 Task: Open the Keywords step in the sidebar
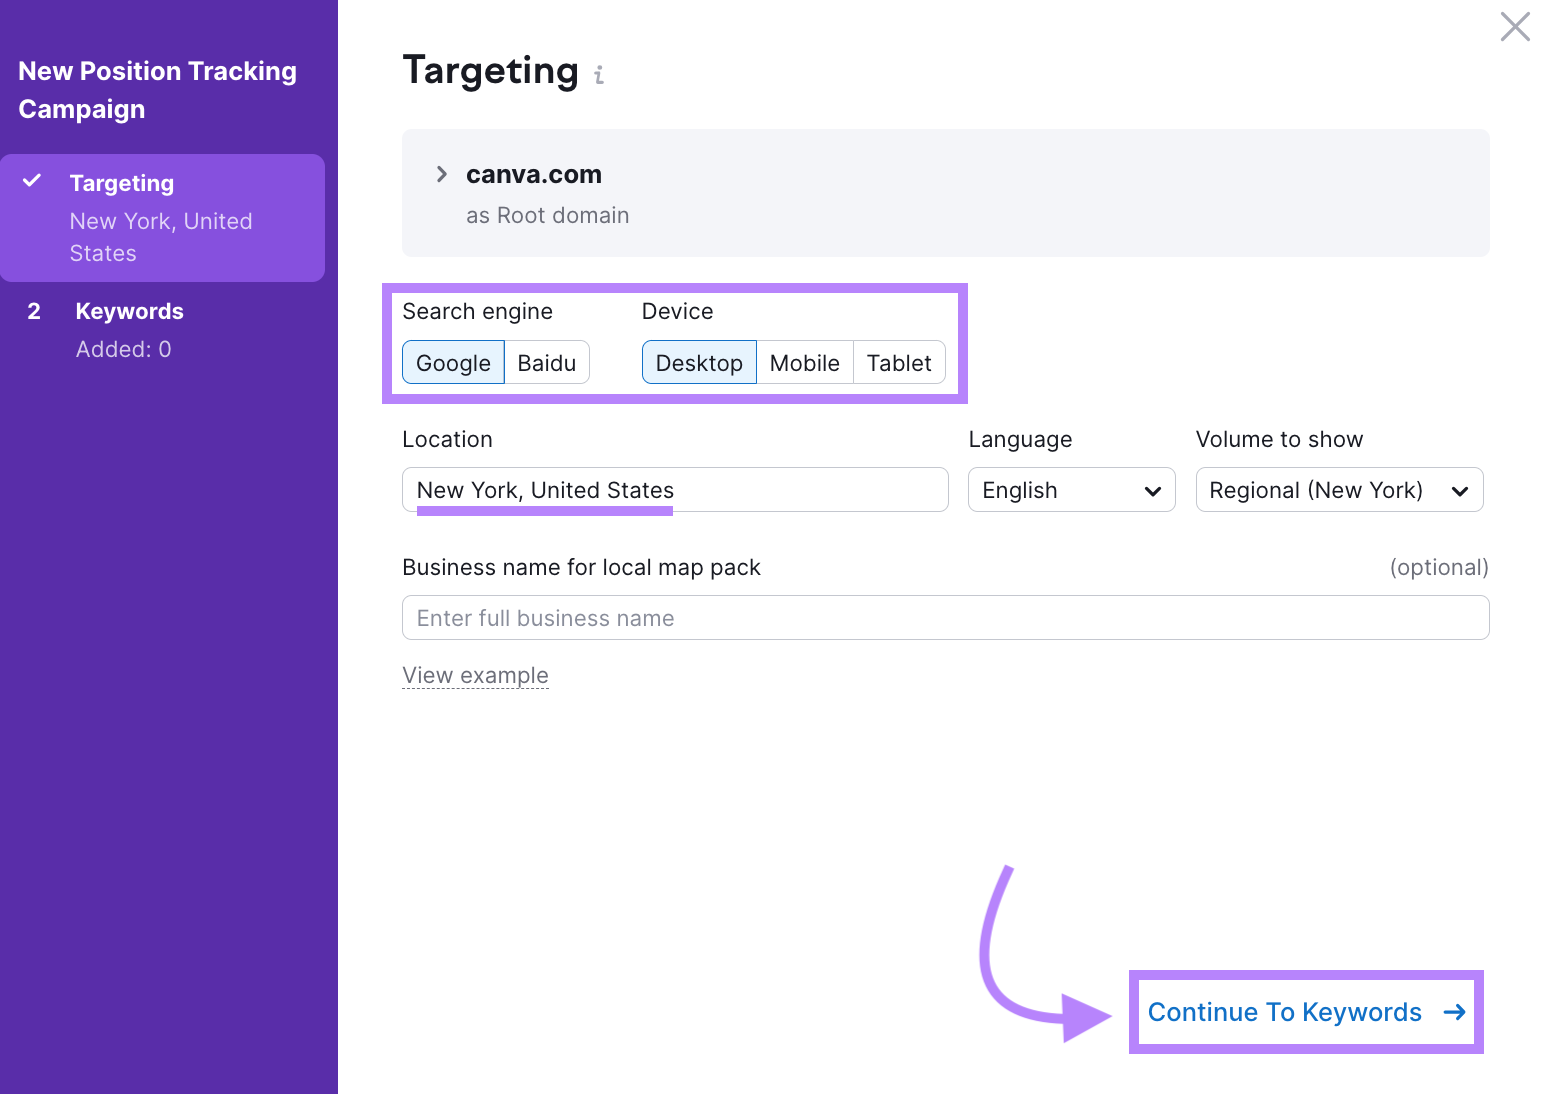[x=129, y=311]
